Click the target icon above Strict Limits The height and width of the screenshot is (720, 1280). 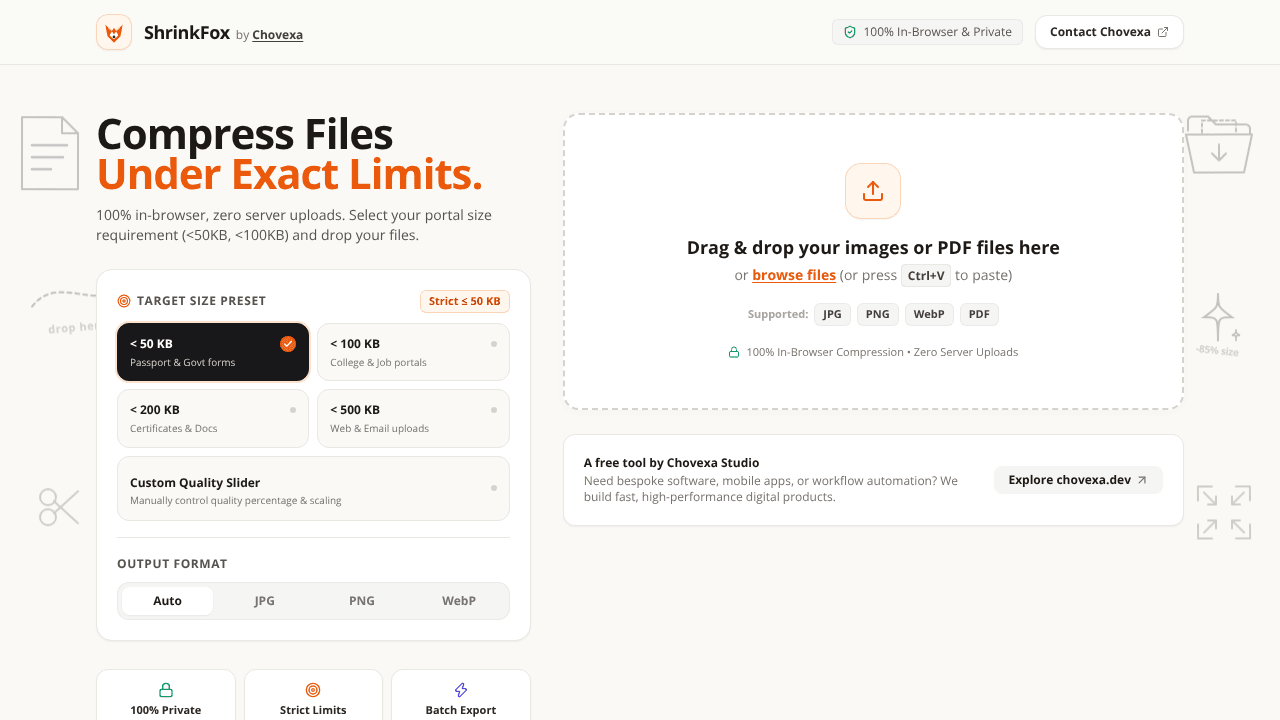tap(313, 690)
